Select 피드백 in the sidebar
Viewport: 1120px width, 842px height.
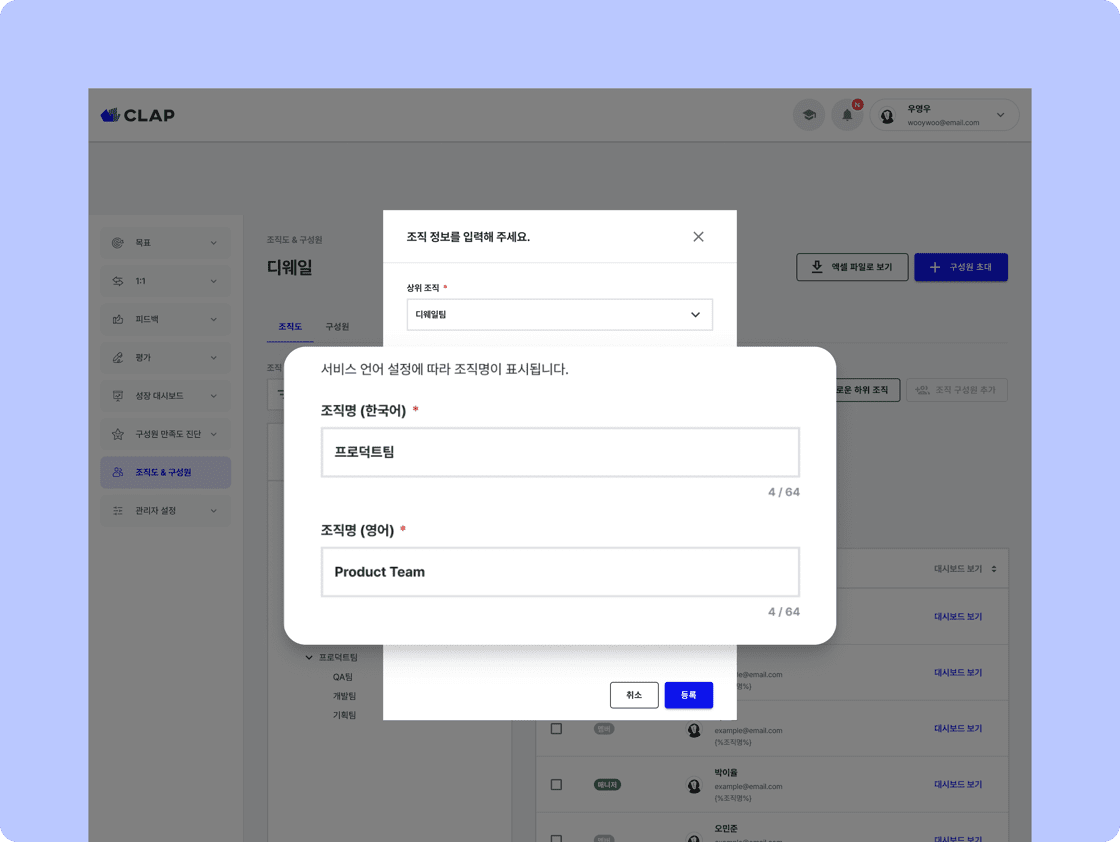[165, 319]
